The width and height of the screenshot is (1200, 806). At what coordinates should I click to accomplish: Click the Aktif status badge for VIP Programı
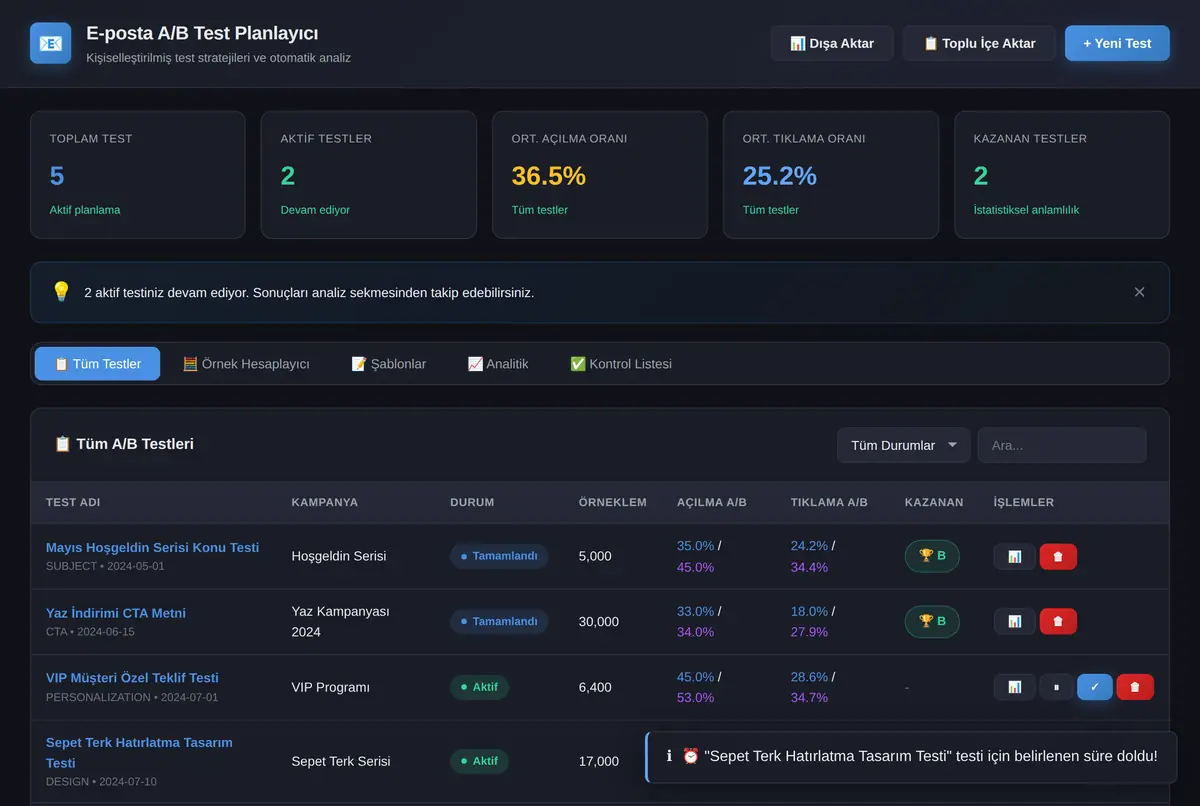480,687
